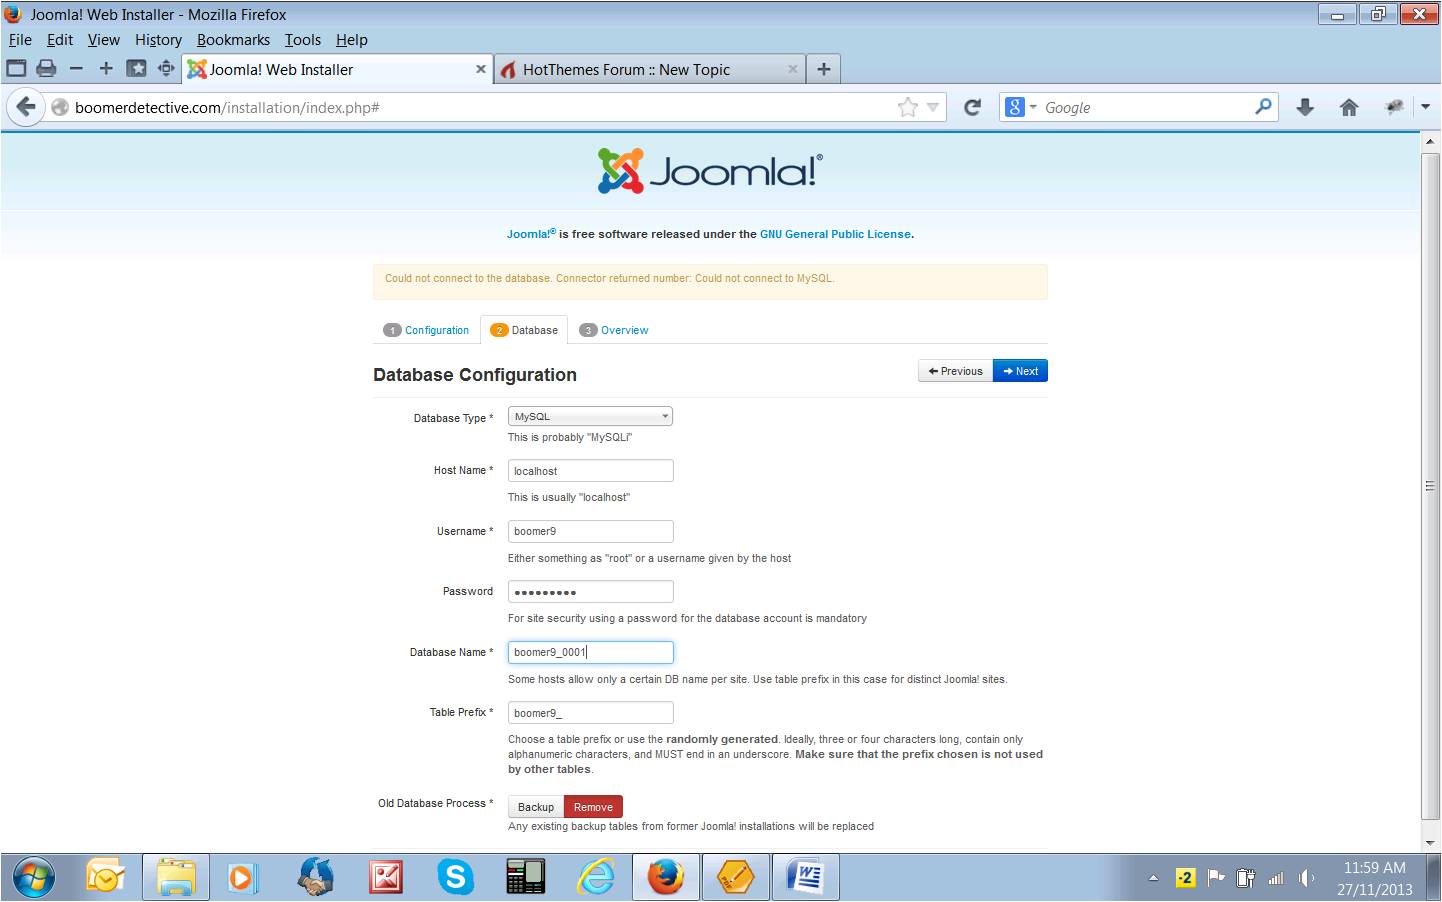1442x902 pixels.
Task: Select the Database step tab
Action: pyautogui.click(x=524, y=330)
